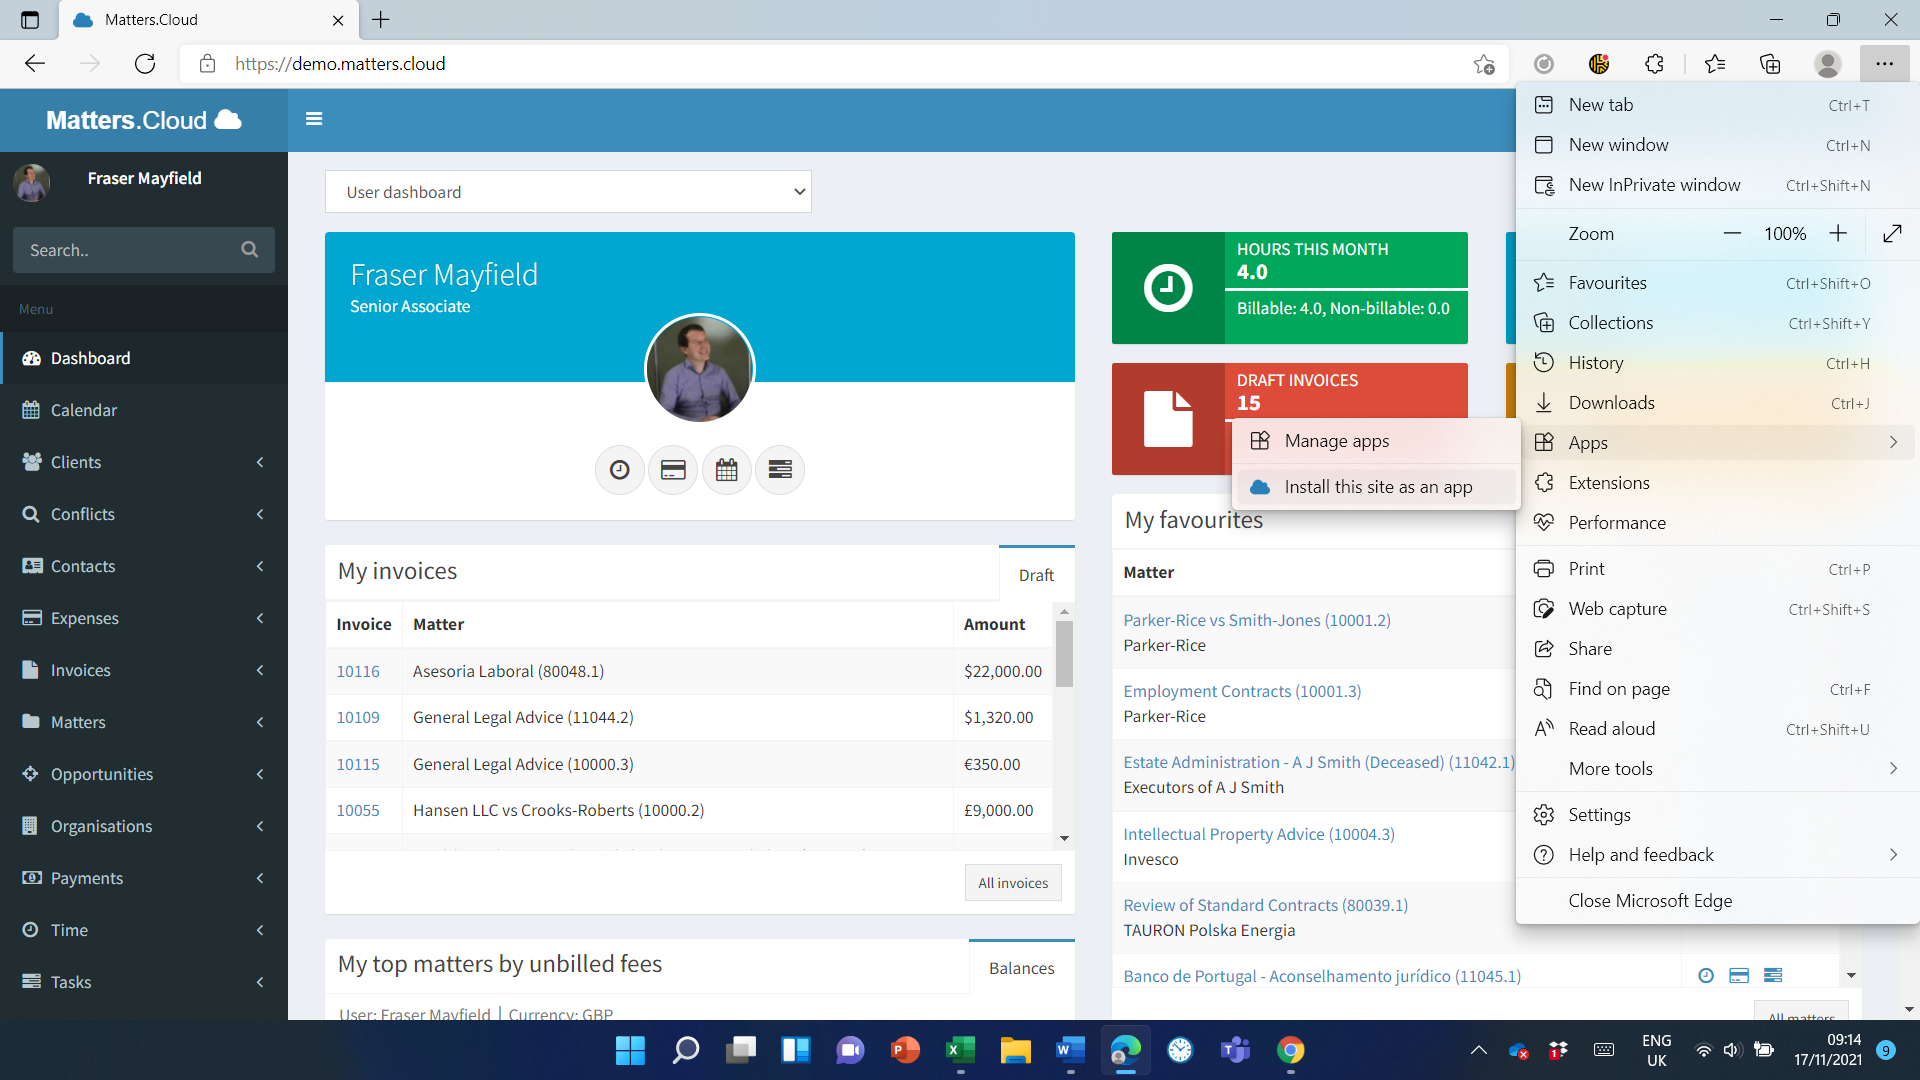Click the credit card icon on the profile card
Screen dimensions: 1920x1080
(x=672, y=470)
